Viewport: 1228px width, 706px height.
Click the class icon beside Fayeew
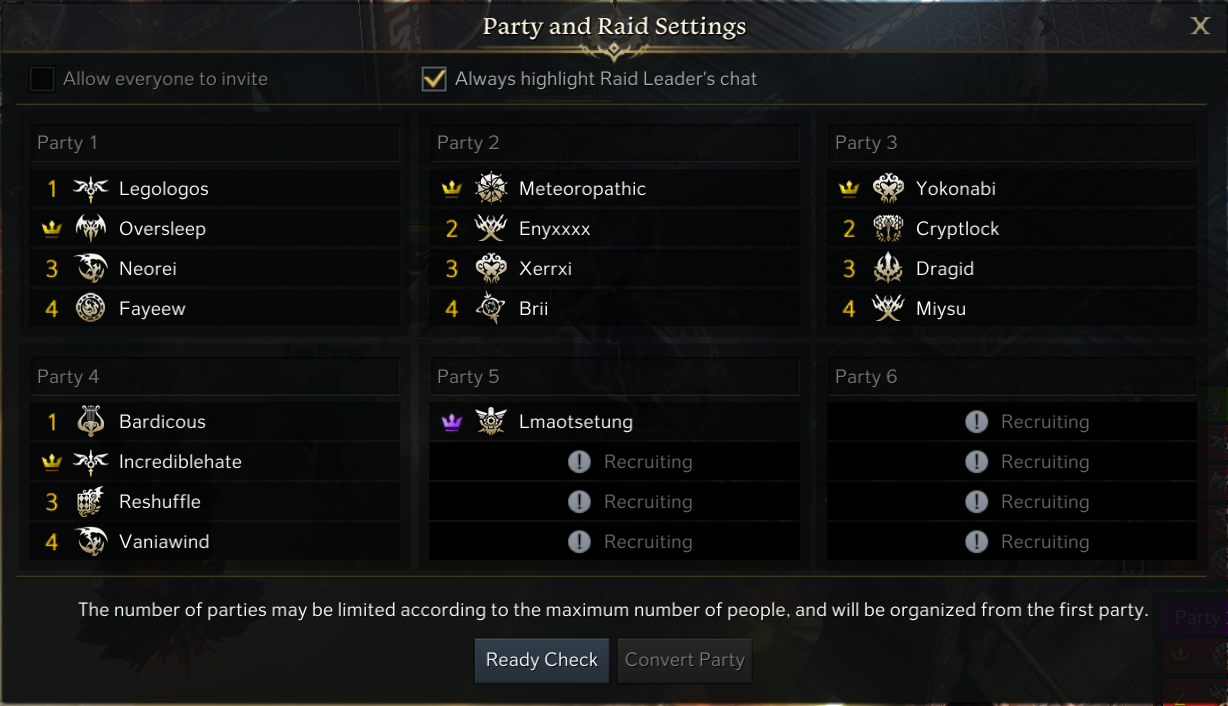pos(91,309)
